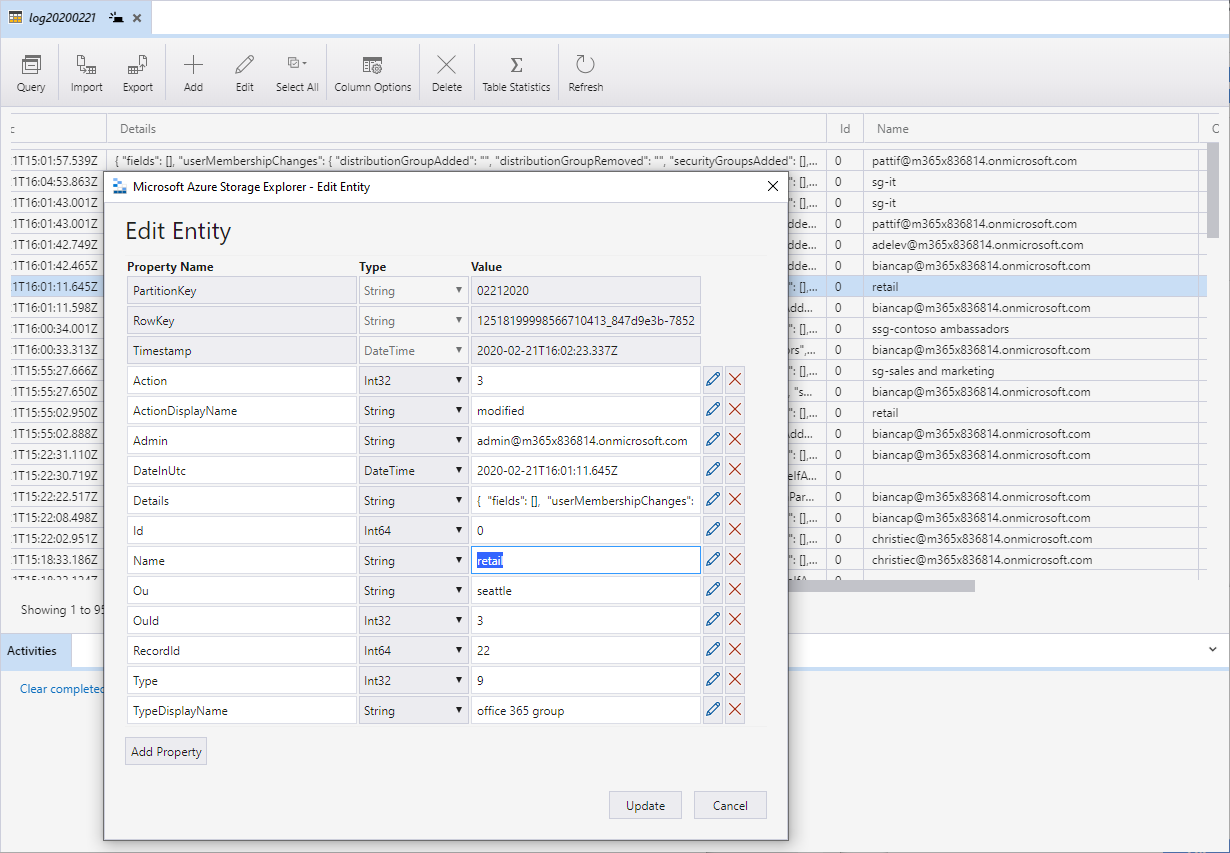1230x853 pixels.
Task: Expand type dropdown for Action property
Action: pyautogui.click(x=412, y=381)
